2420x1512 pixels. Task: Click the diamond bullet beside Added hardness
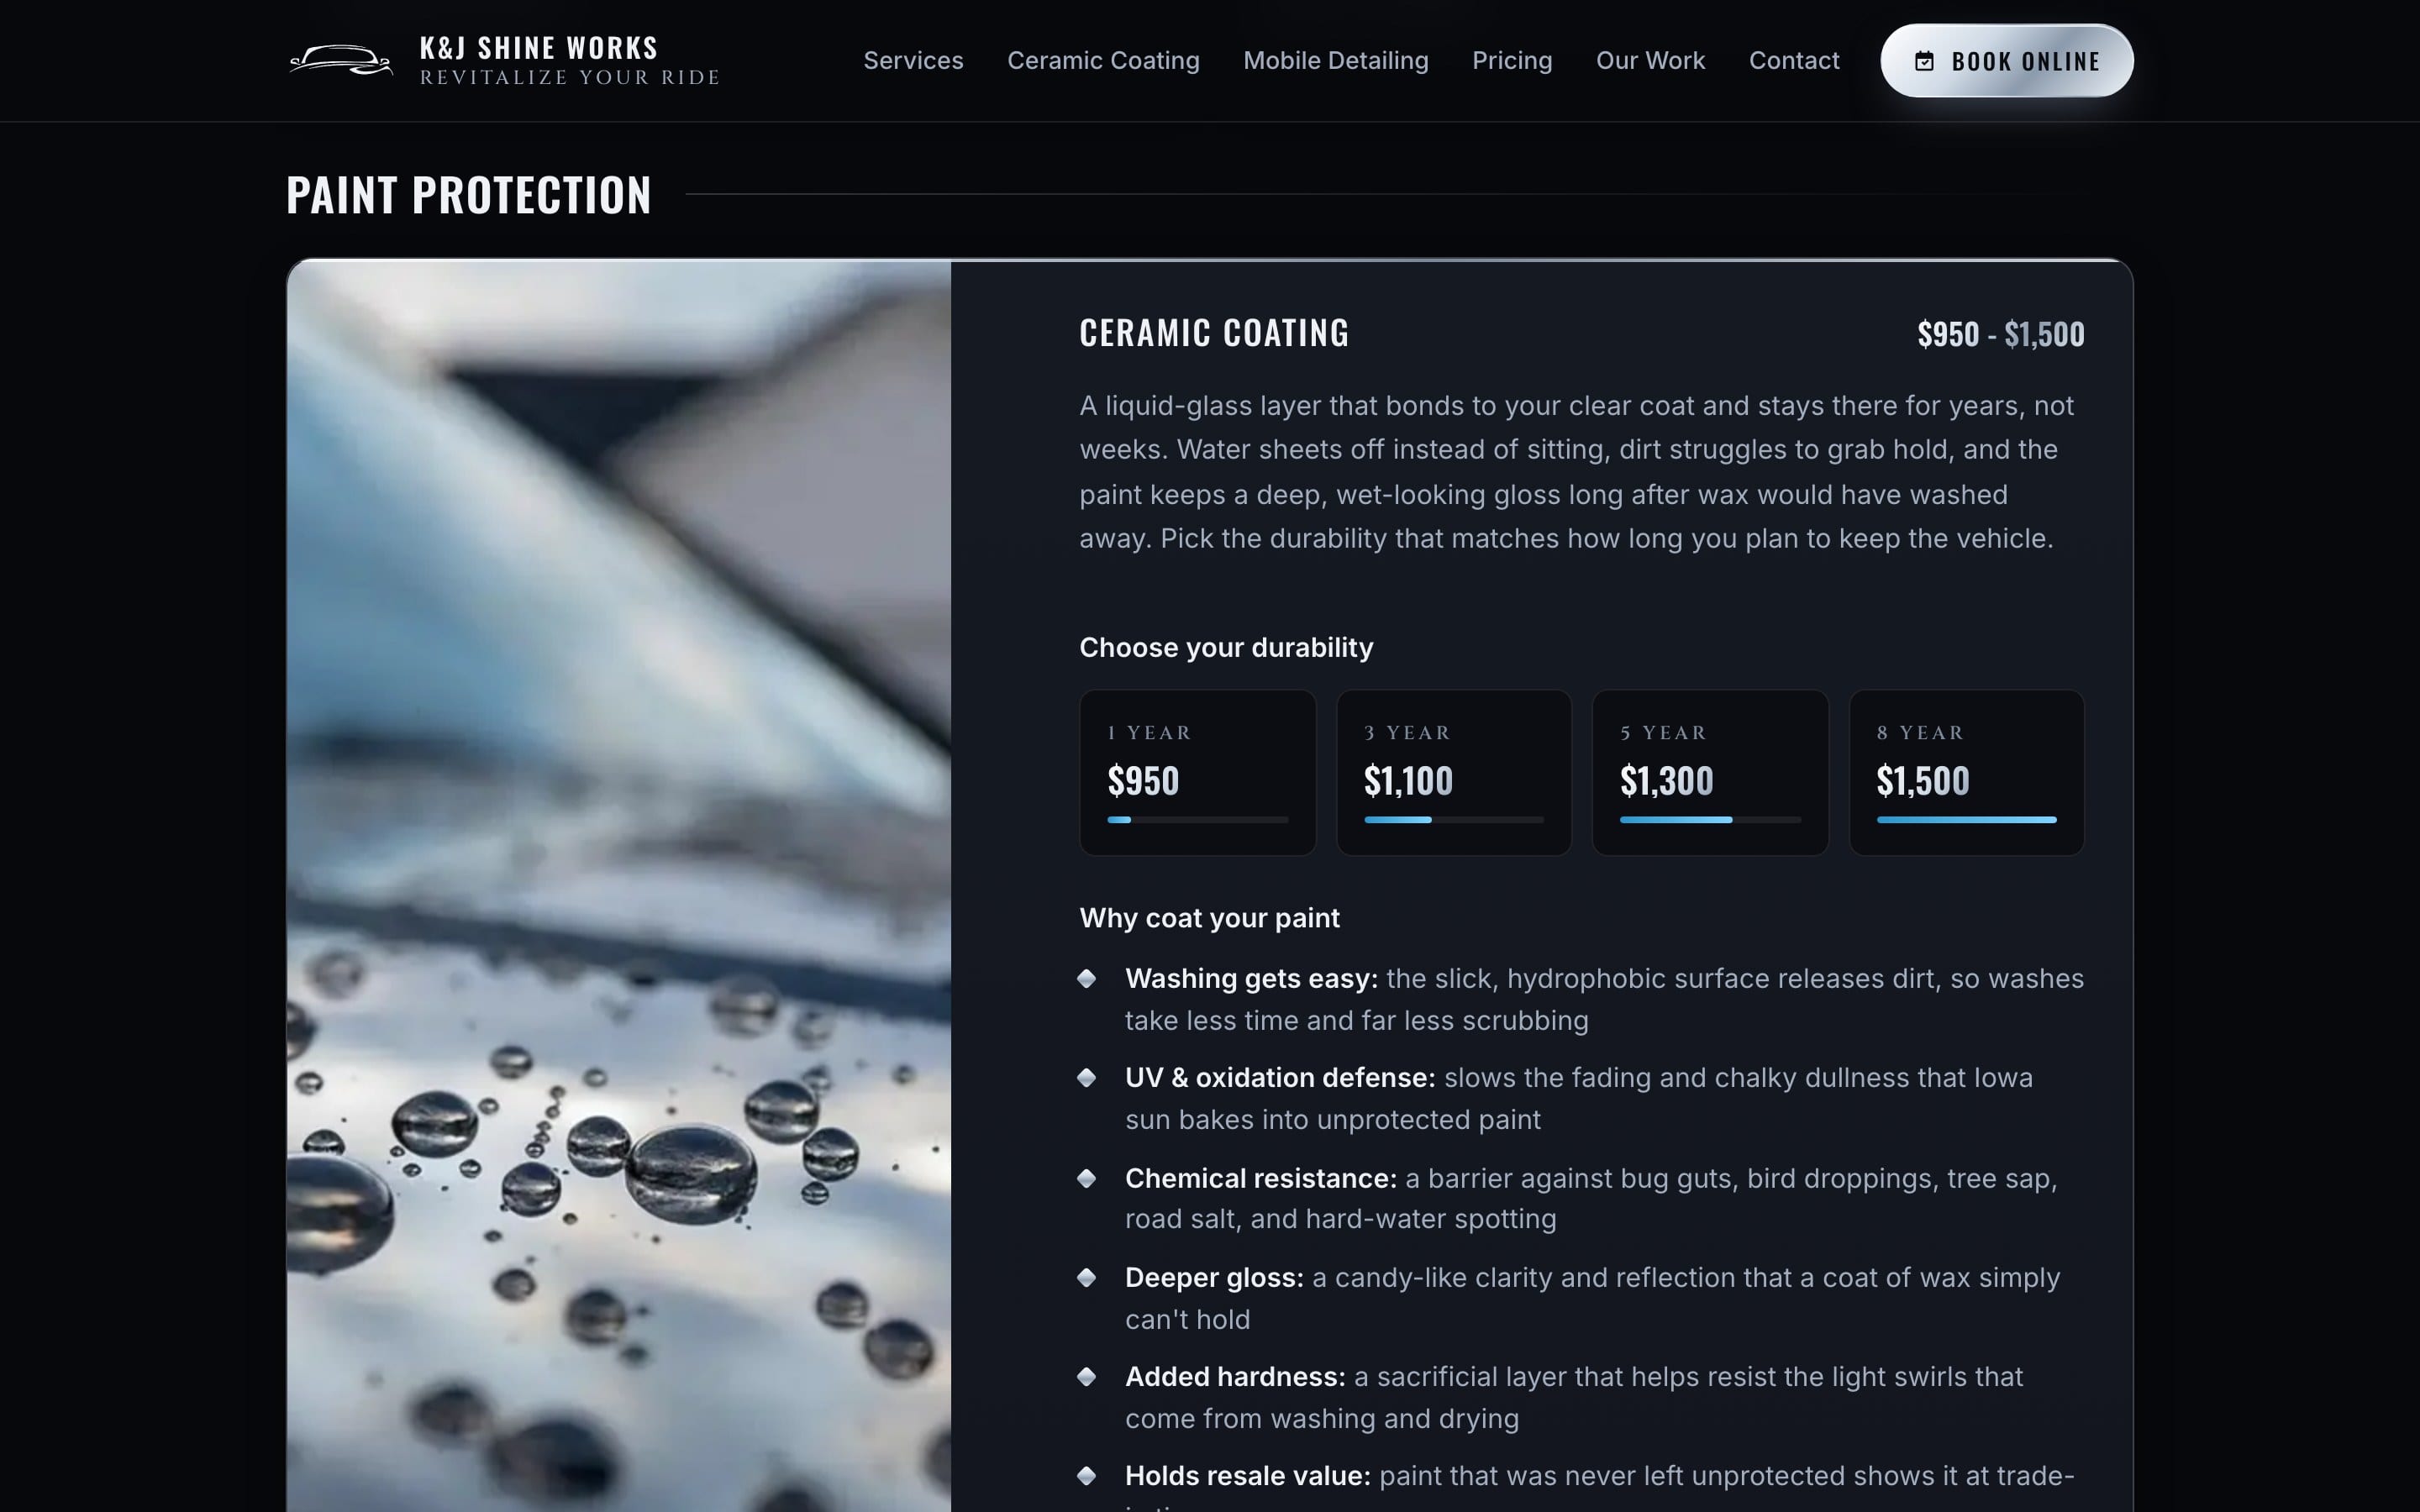click(x=1086, y=1376)
